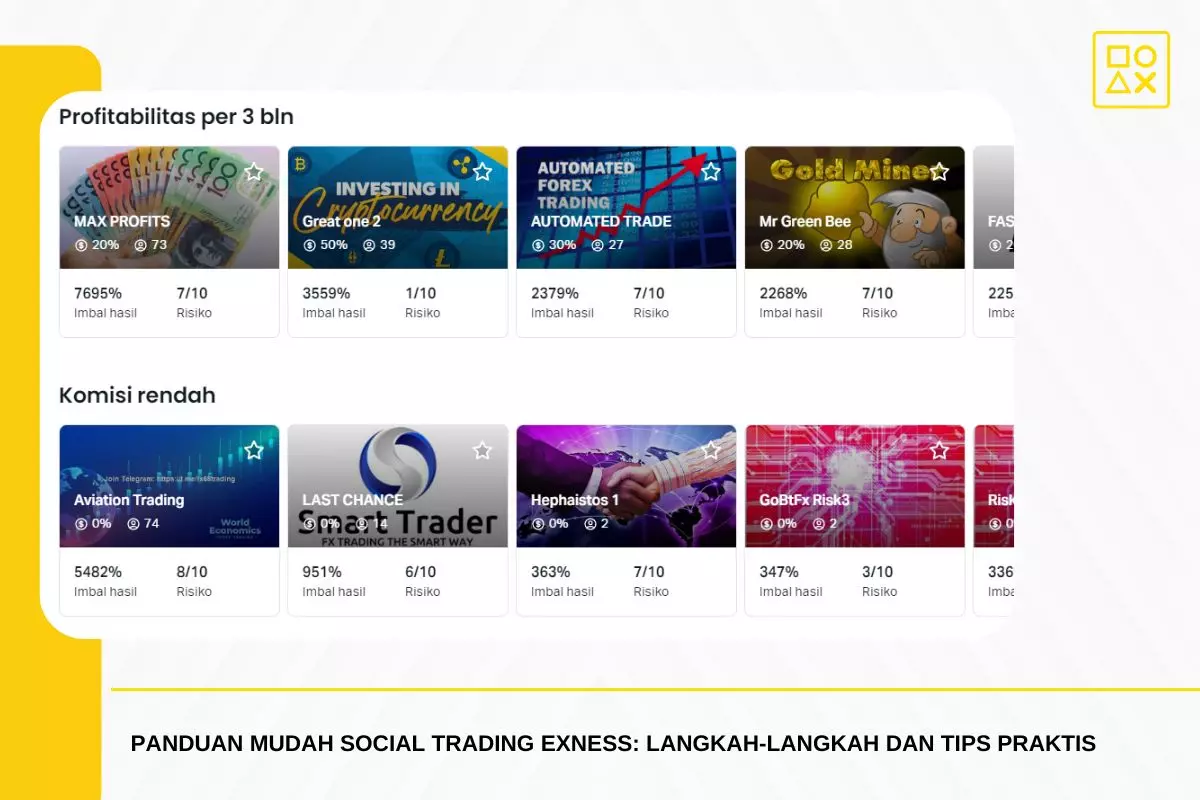Screen dimensions: 1200x800
Task: Click the GoBtFx Risk3 strategy name
Action: [x=804, y=500]
